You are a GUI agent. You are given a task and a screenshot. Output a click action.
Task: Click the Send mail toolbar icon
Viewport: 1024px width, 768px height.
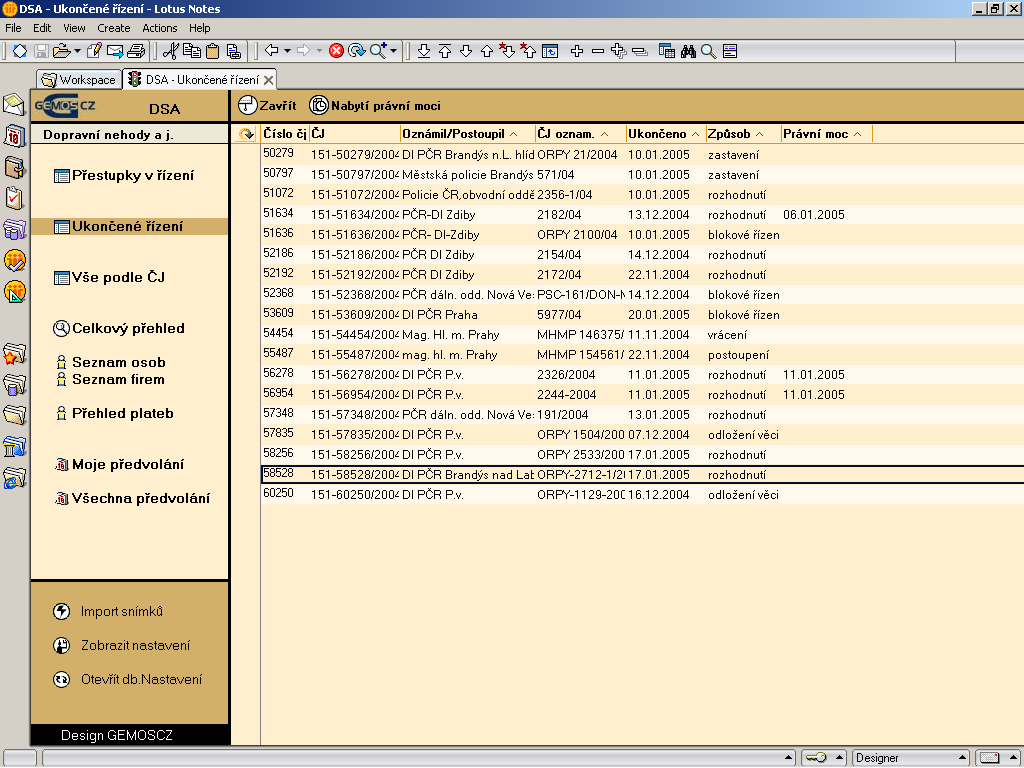[x=115, y=51]
